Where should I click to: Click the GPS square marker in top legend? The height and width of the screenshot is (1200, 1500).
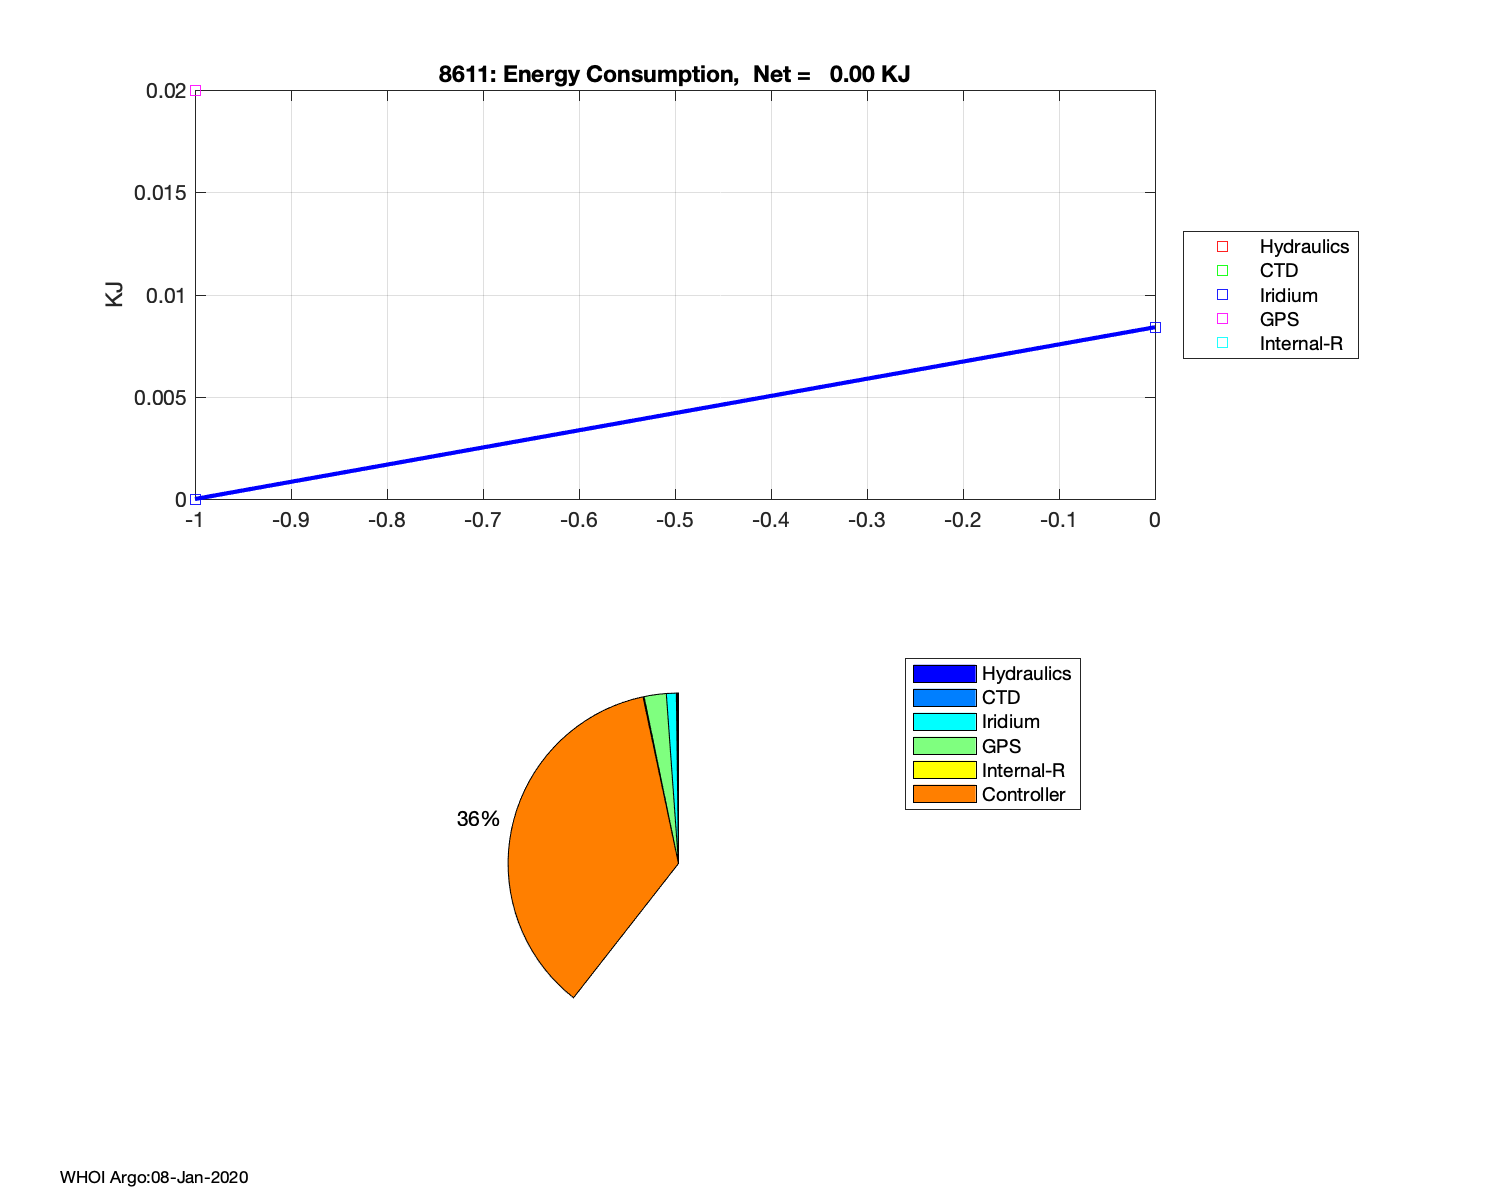tap(1222, 319)
